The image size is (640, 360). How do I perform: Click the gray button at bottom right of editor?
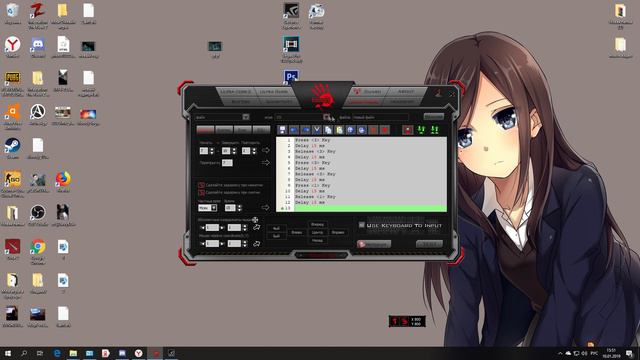429,244
